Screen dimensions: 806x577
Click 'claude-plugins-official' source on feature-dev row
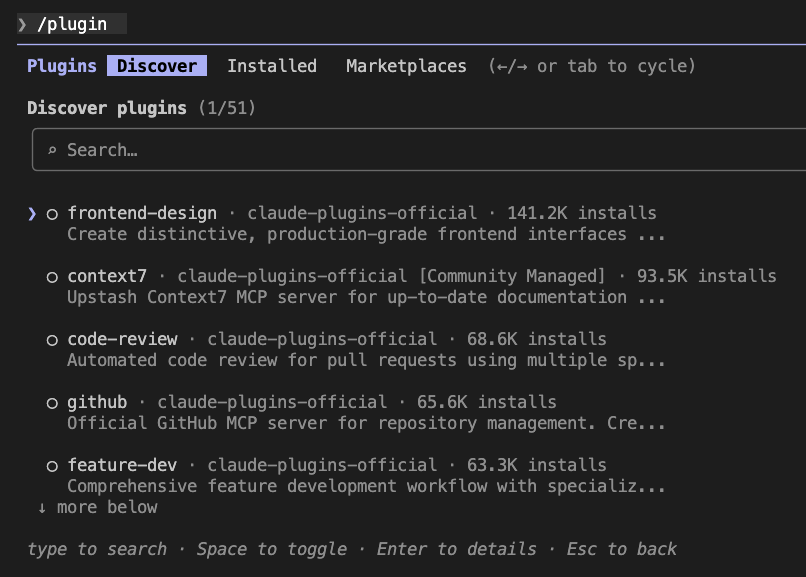tap(322, 465)
